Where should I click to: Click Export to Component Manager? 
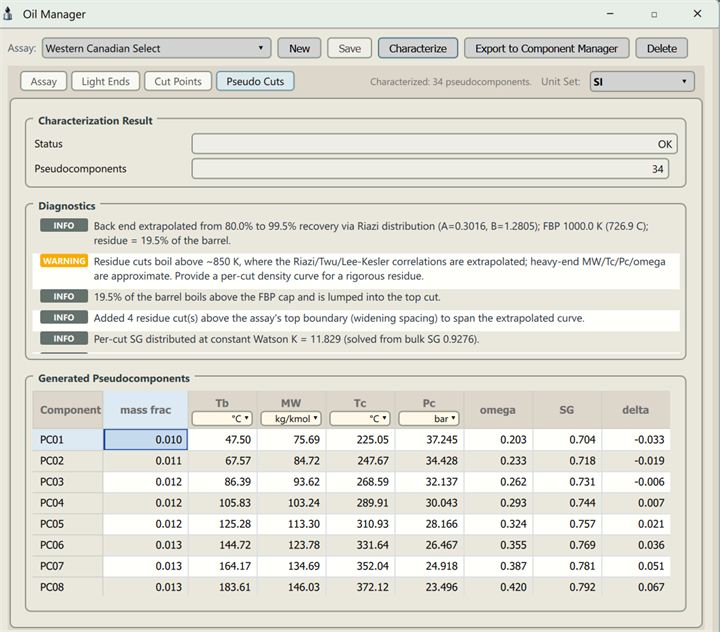point(546,48)
